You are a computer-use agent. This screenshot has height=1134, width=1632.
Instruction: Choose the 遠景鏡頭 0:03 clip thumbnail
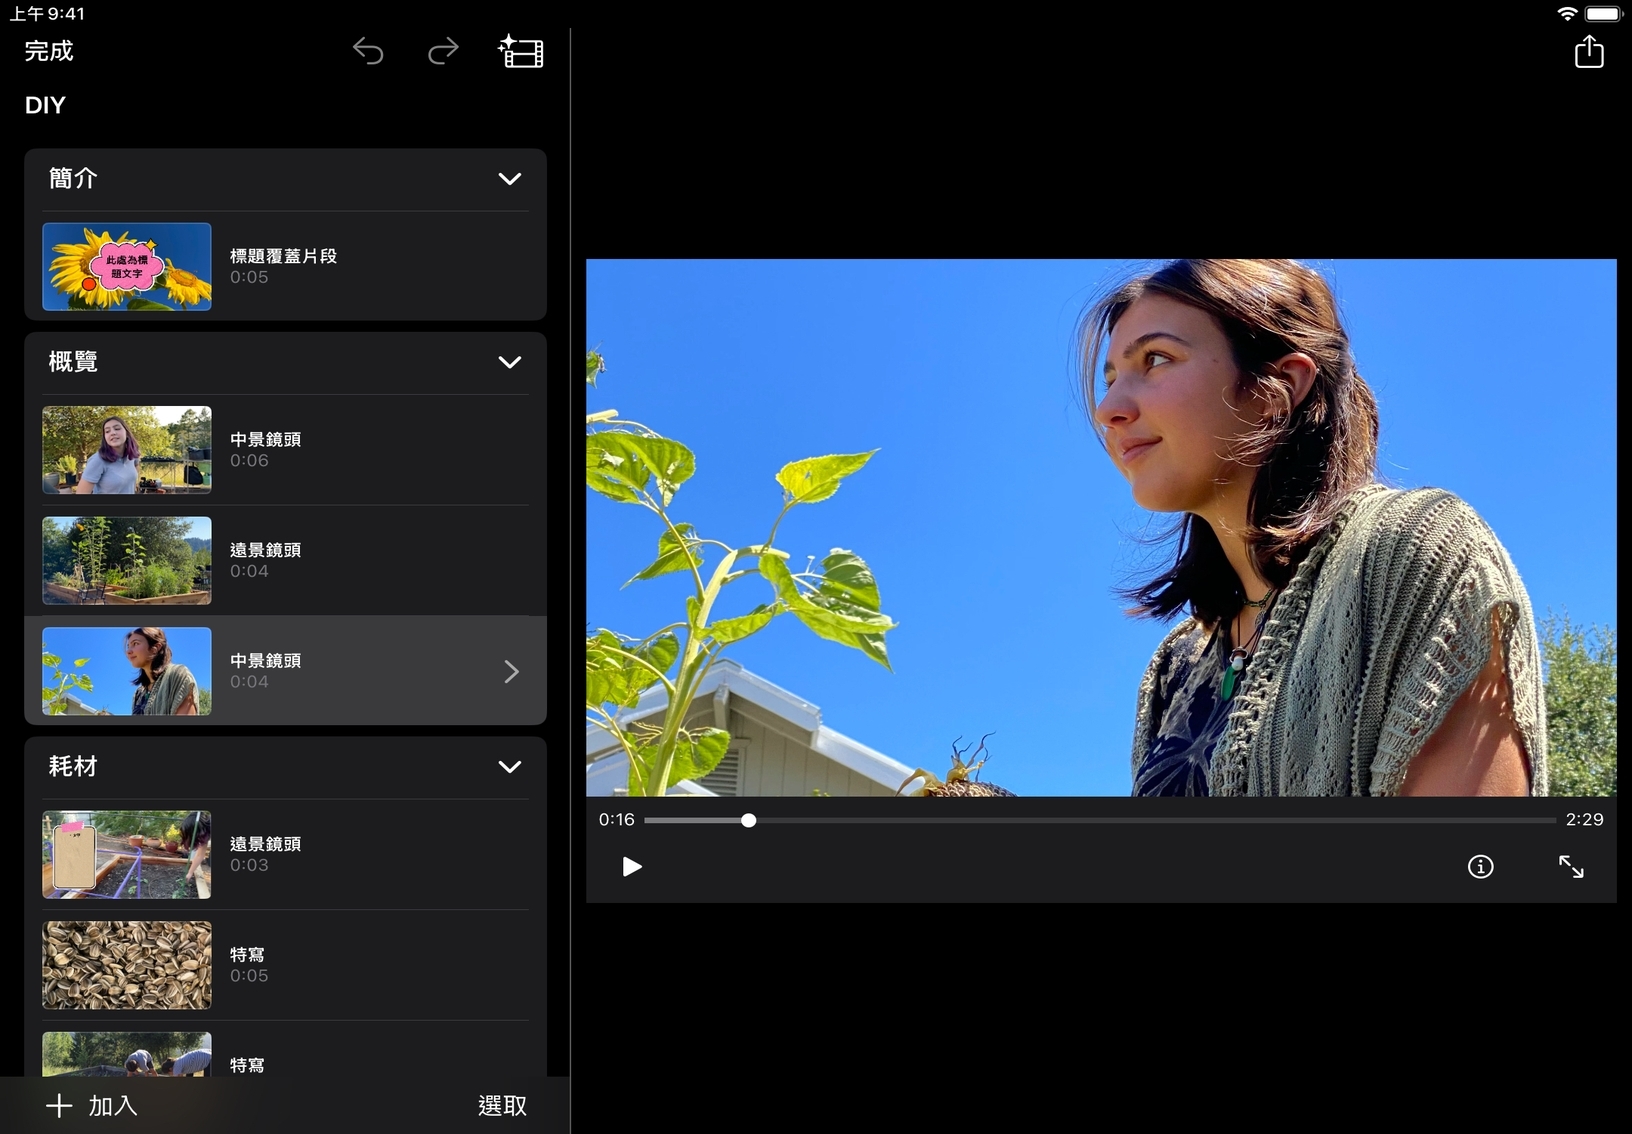coord(127,854)
